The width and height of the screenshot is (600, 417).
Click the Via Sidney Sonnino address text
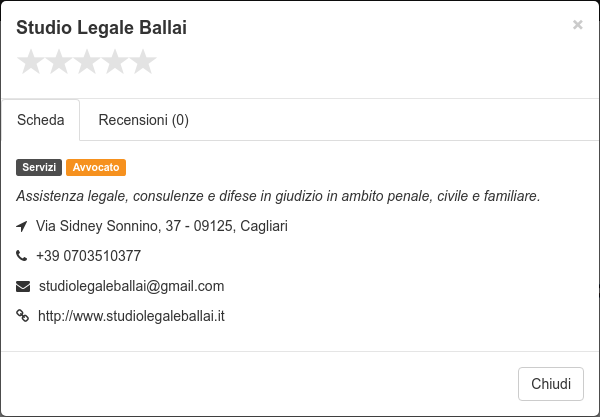(x=162, y=226)
